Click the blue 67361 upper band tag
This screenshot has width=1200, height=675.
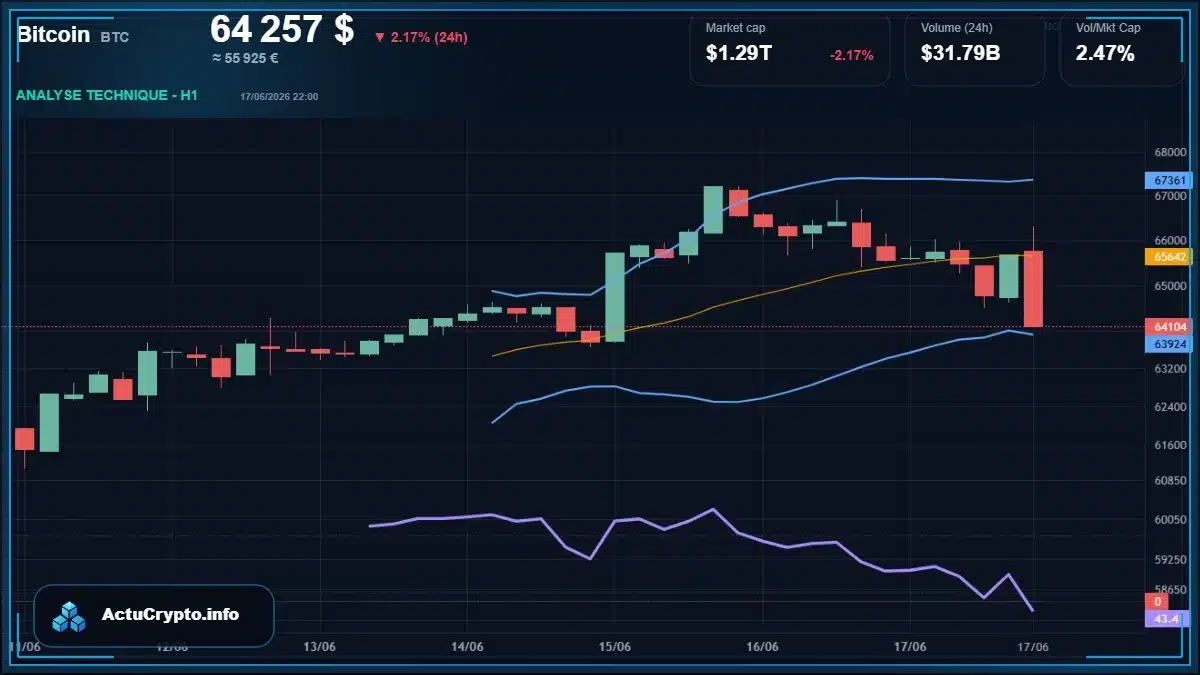click(1169, 181)
